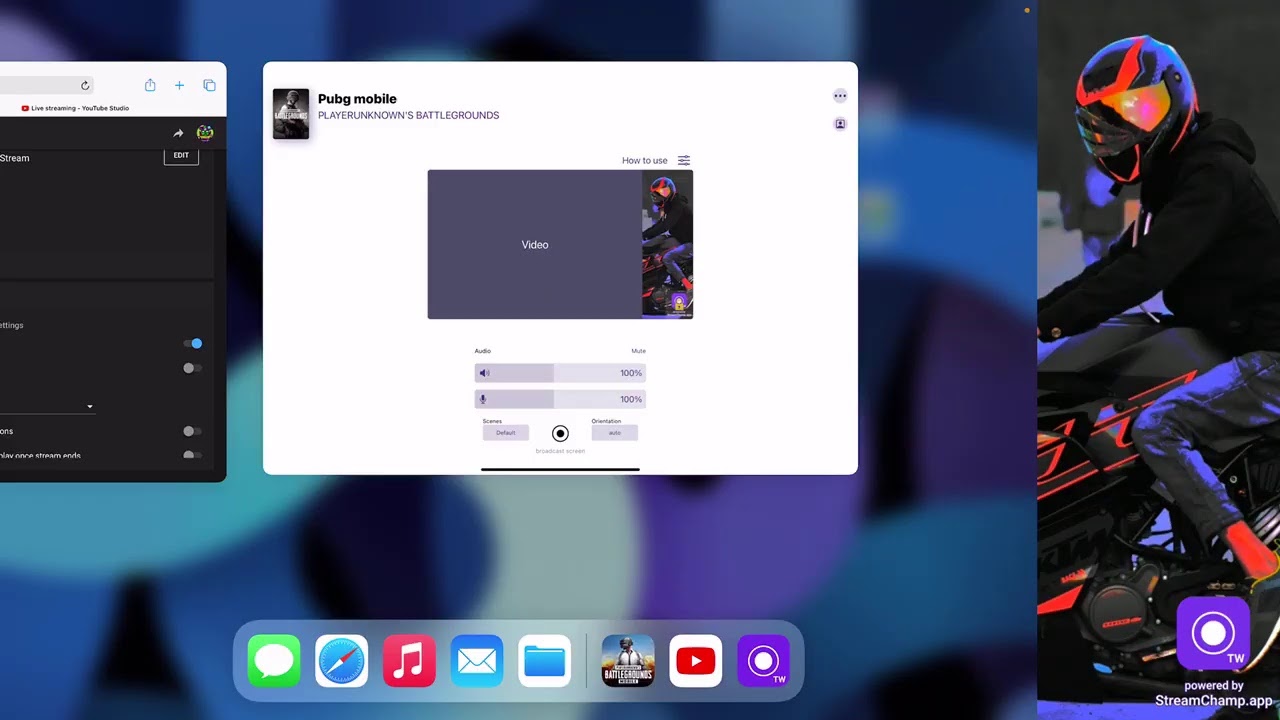Launch Safari from the dock
This screenshot has height=720, width=1280.
(x=342, y=661)
